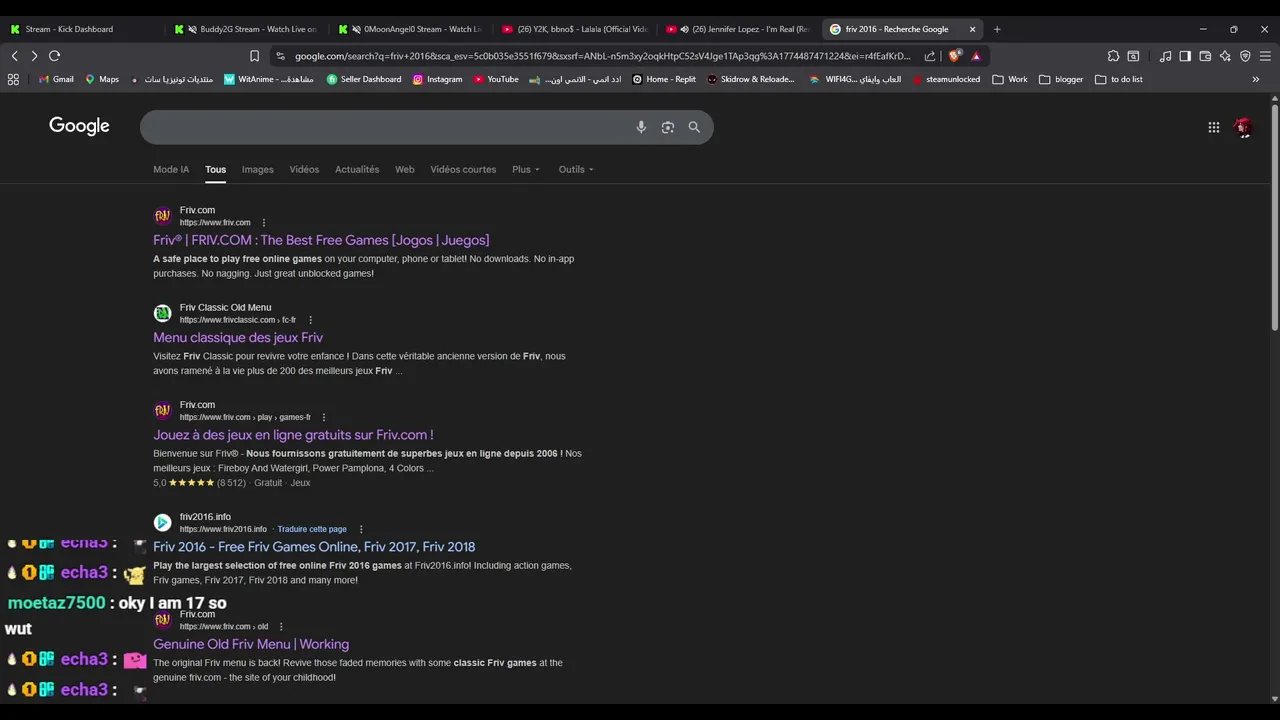This screenshot has height=720, width=1280.
Task: Open Jouez à des jeux en ligne link
Action: [293, 435]
